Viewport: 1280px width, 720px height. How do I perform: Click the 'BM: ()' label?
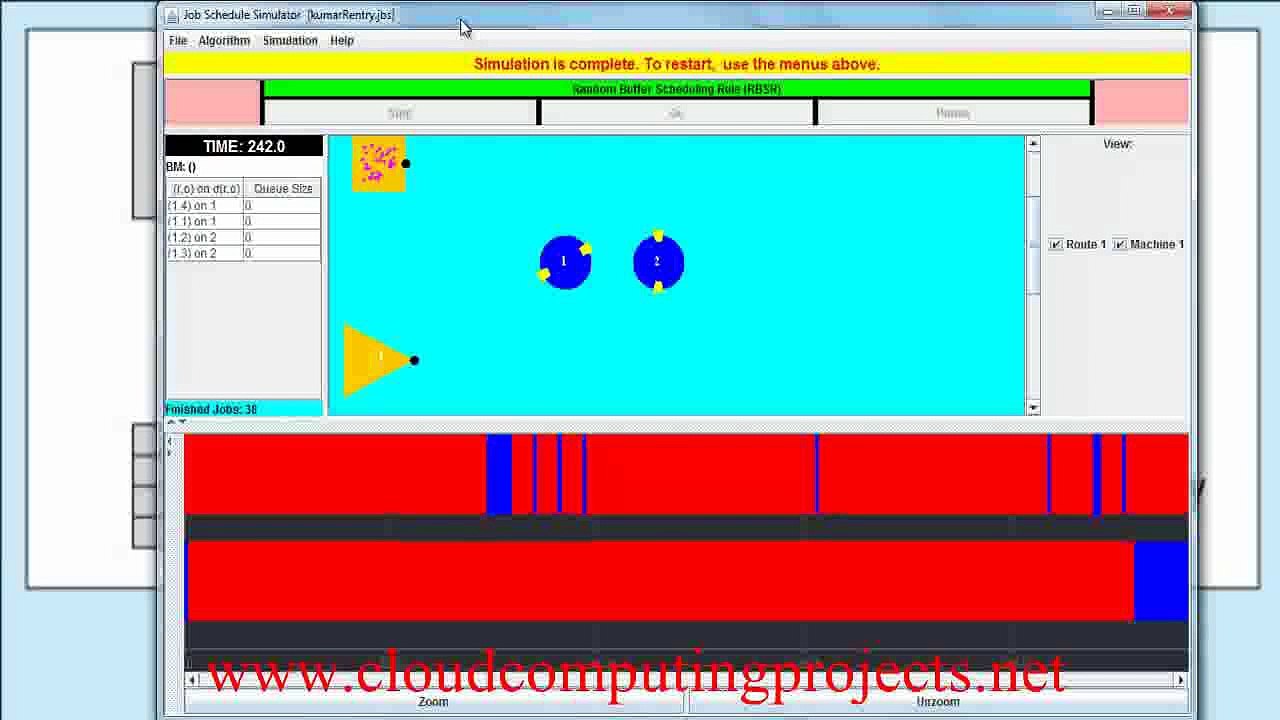click(181, 167)
